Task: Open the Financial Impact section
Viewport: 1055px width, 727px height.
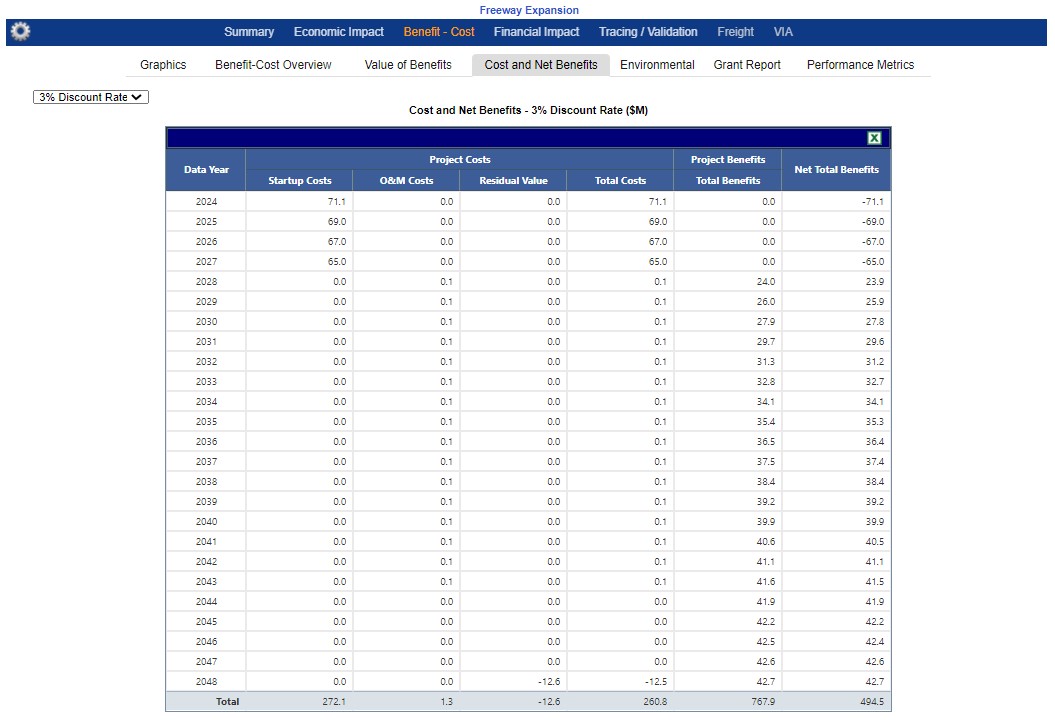Action: click(536, 32)
